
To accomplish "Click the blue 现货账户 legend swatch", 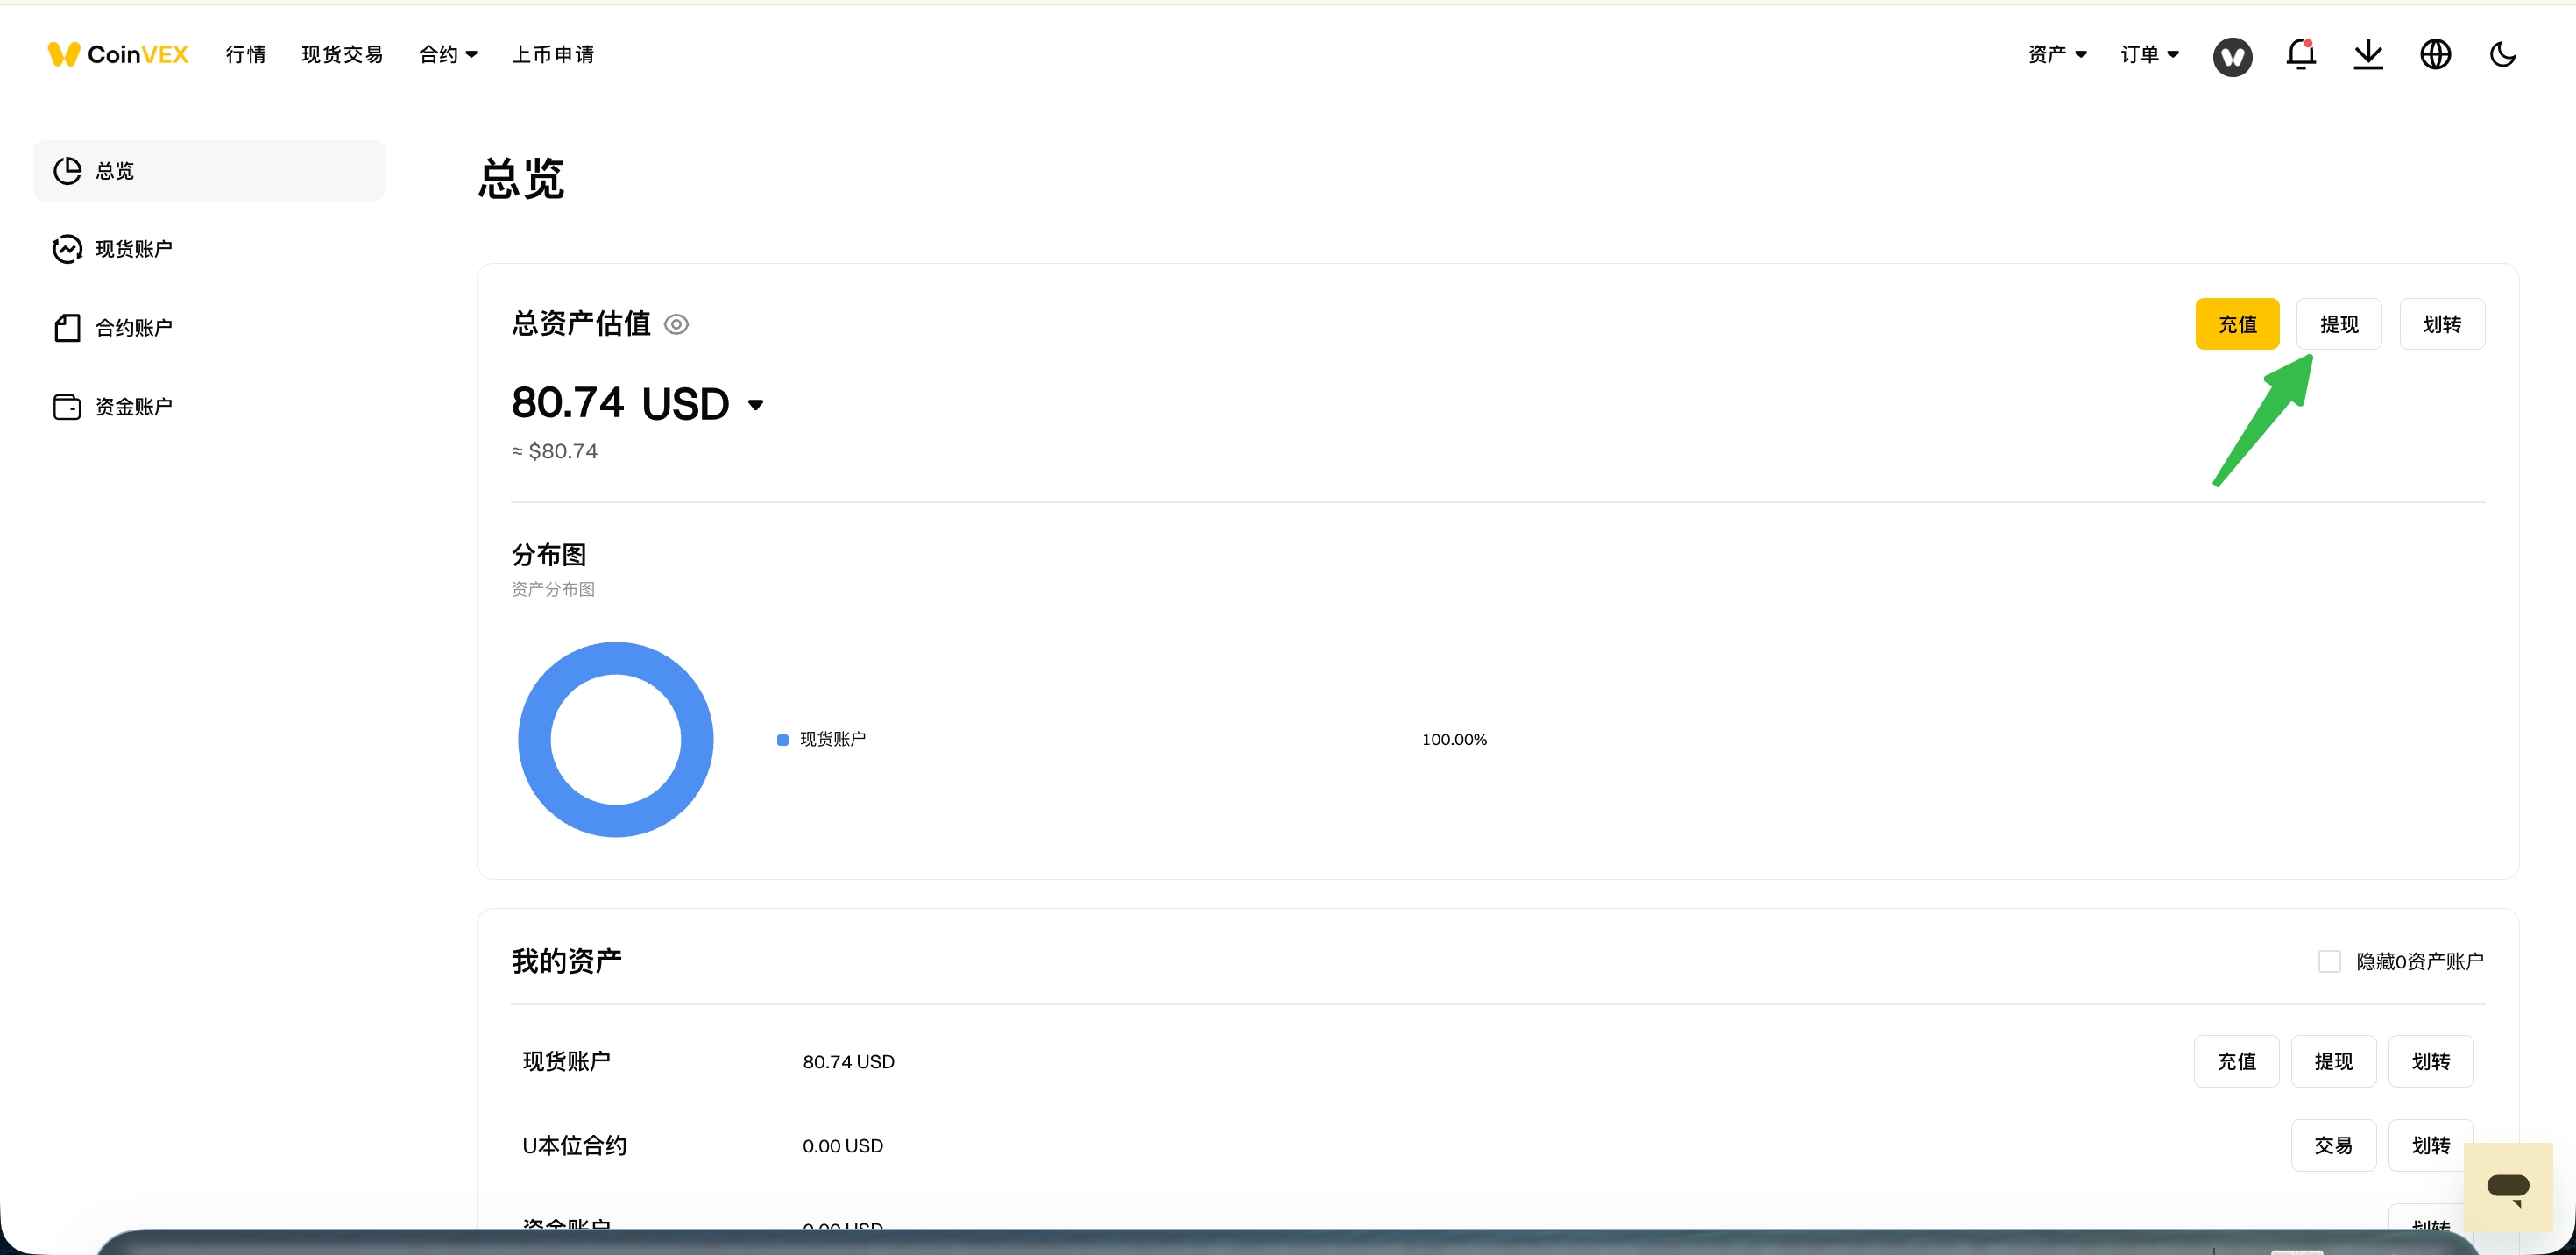I will 783,740.
